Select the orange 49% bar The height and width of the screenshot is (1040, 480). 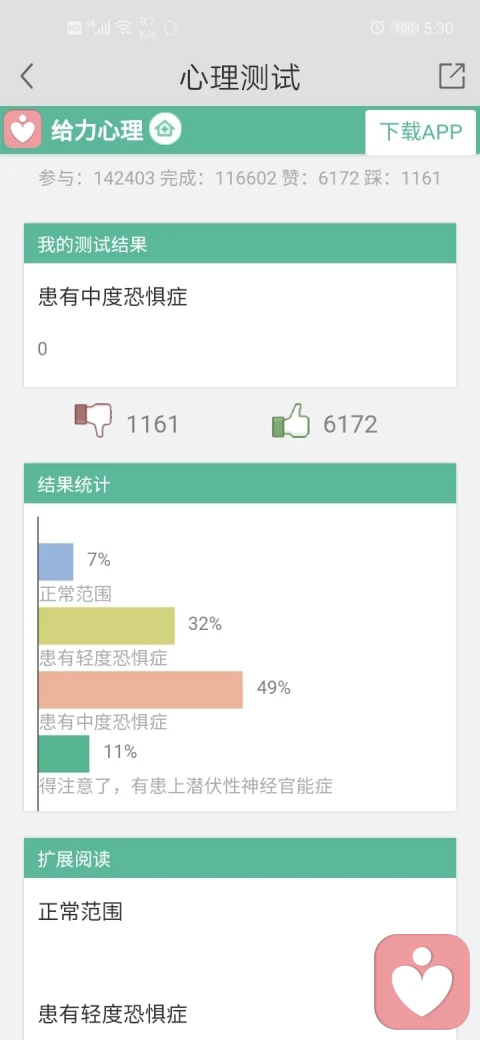(x=141, y=690)
